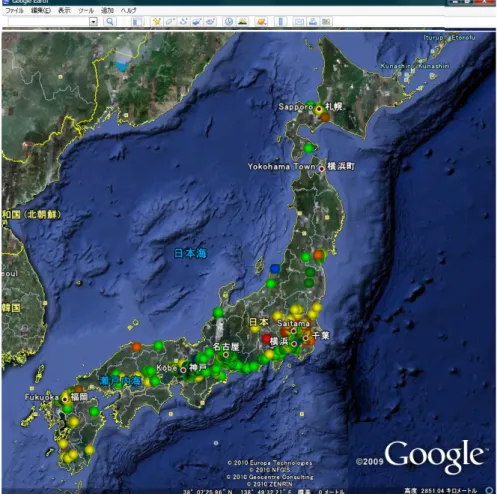Show historical imagery clock icon
Screen dimensions: 497x494
(x=229, y=22)
